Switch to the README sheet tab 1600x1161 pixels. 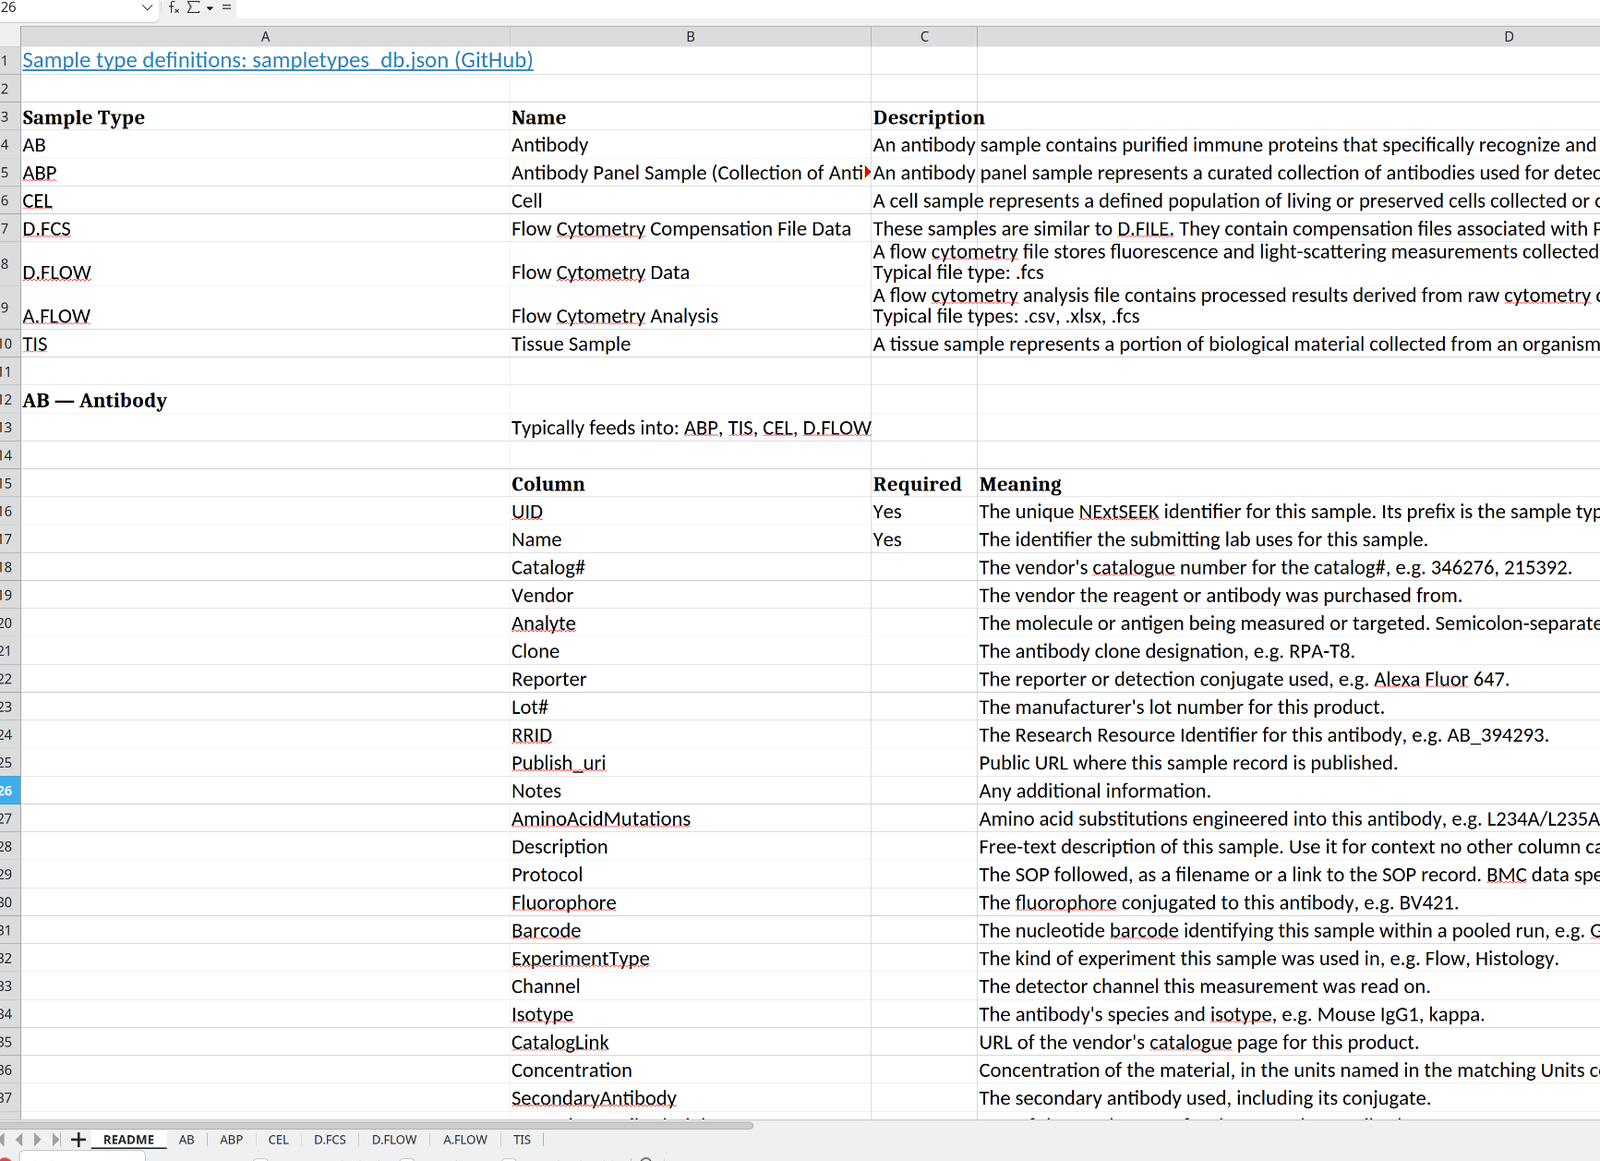click(x=129, y=1139)
